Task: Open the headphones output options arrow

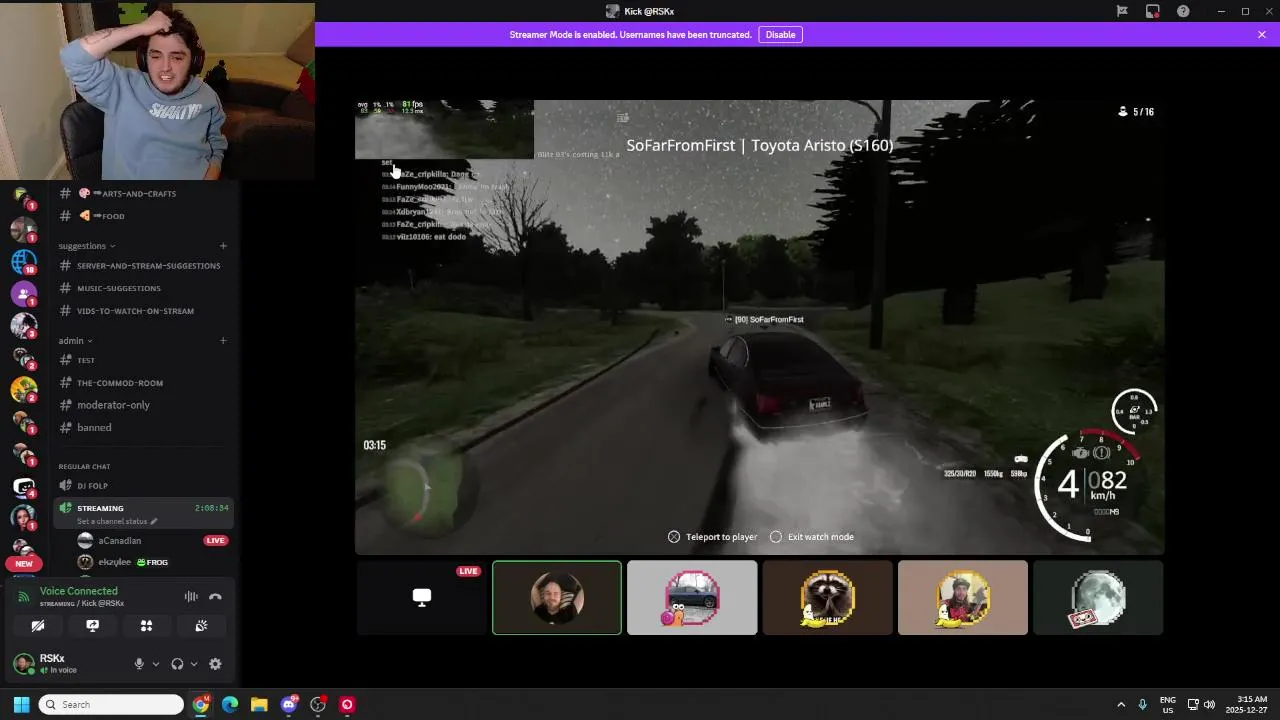Action: coord(194,664)
